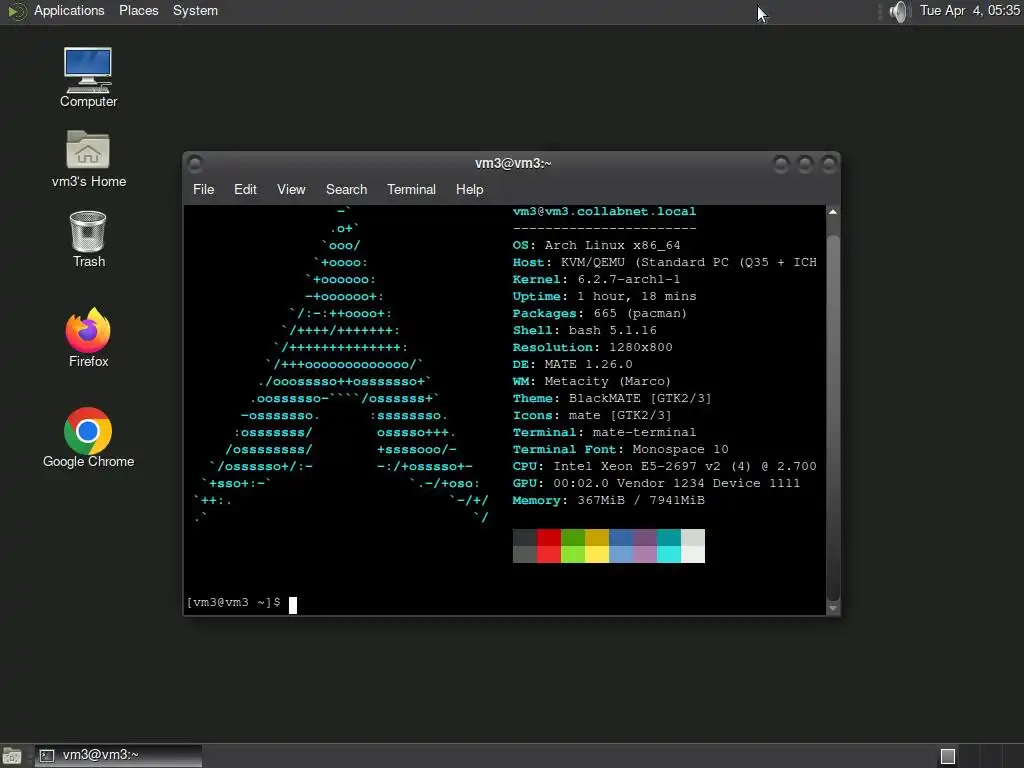Viewport: 1024px width, 768px height.
Task: Click the 'Theme: BlackMATE [GTK2/3]' line
Action: [x=612, y=398]
